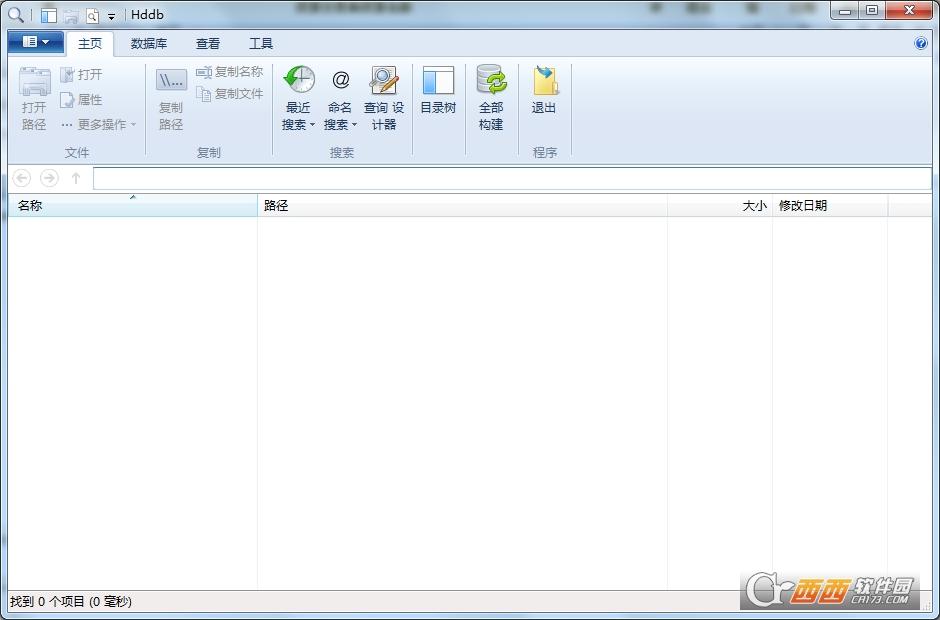
Task: Click the document search quick access icon
Action: coord(92,15)
